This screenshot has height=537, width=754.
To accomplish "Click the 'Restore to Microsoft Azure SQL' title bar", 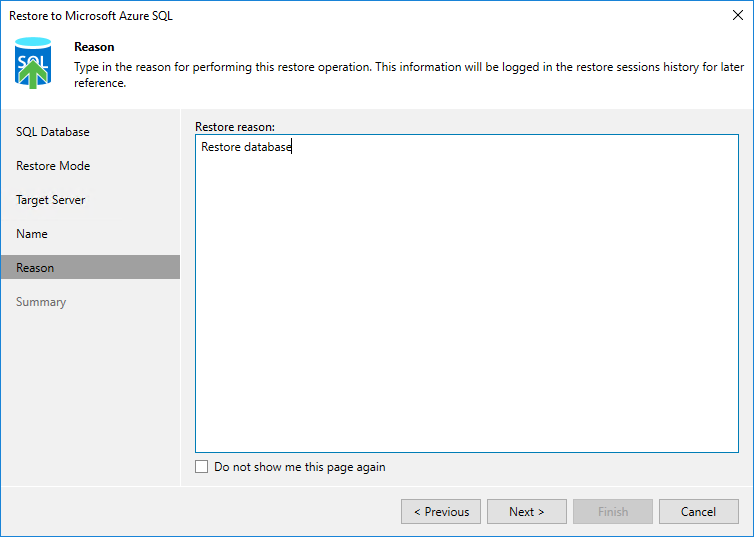I will [84, 16].
